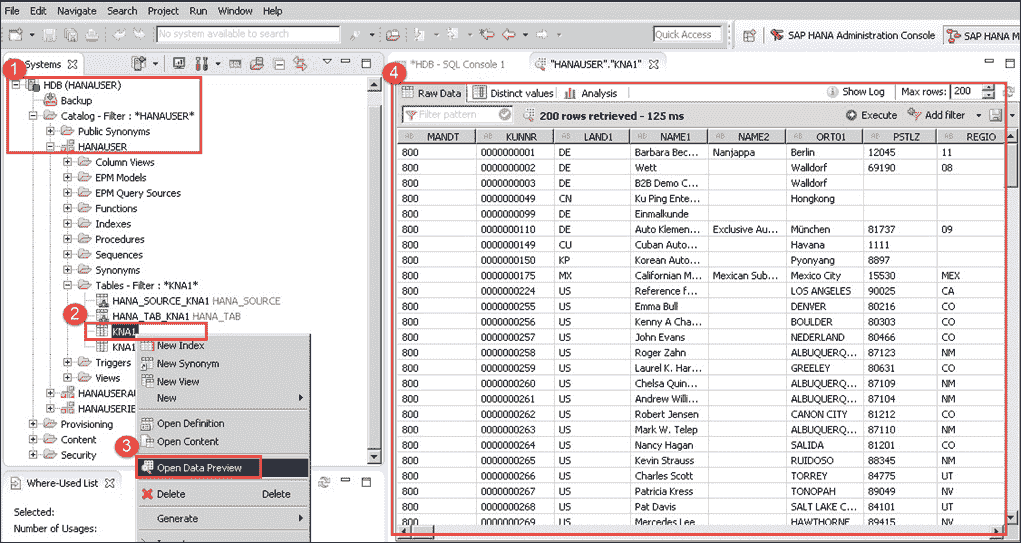Click refresh icon beside Max rows field
The image size is (1021, 543).
(1010, 93)
